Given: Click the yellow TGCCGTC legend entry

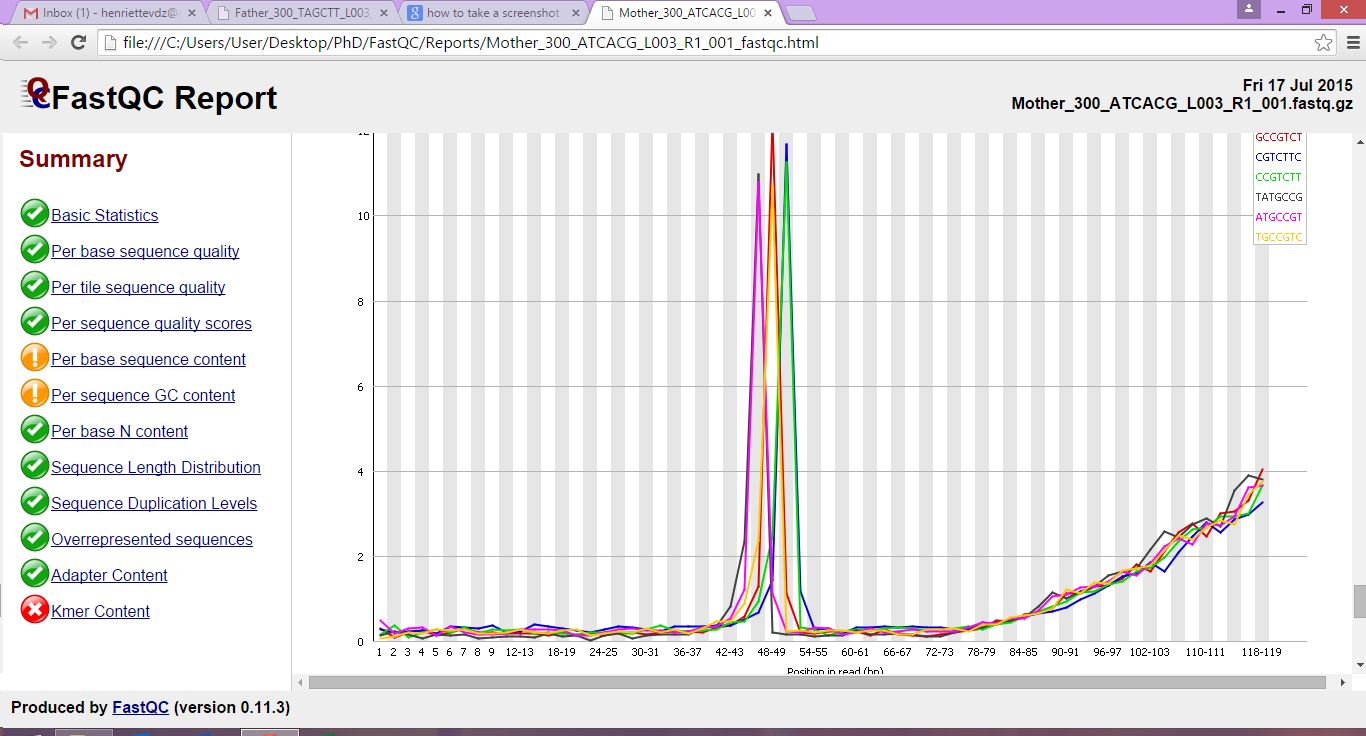Looking at the screenshot, I should (1279, 237).
